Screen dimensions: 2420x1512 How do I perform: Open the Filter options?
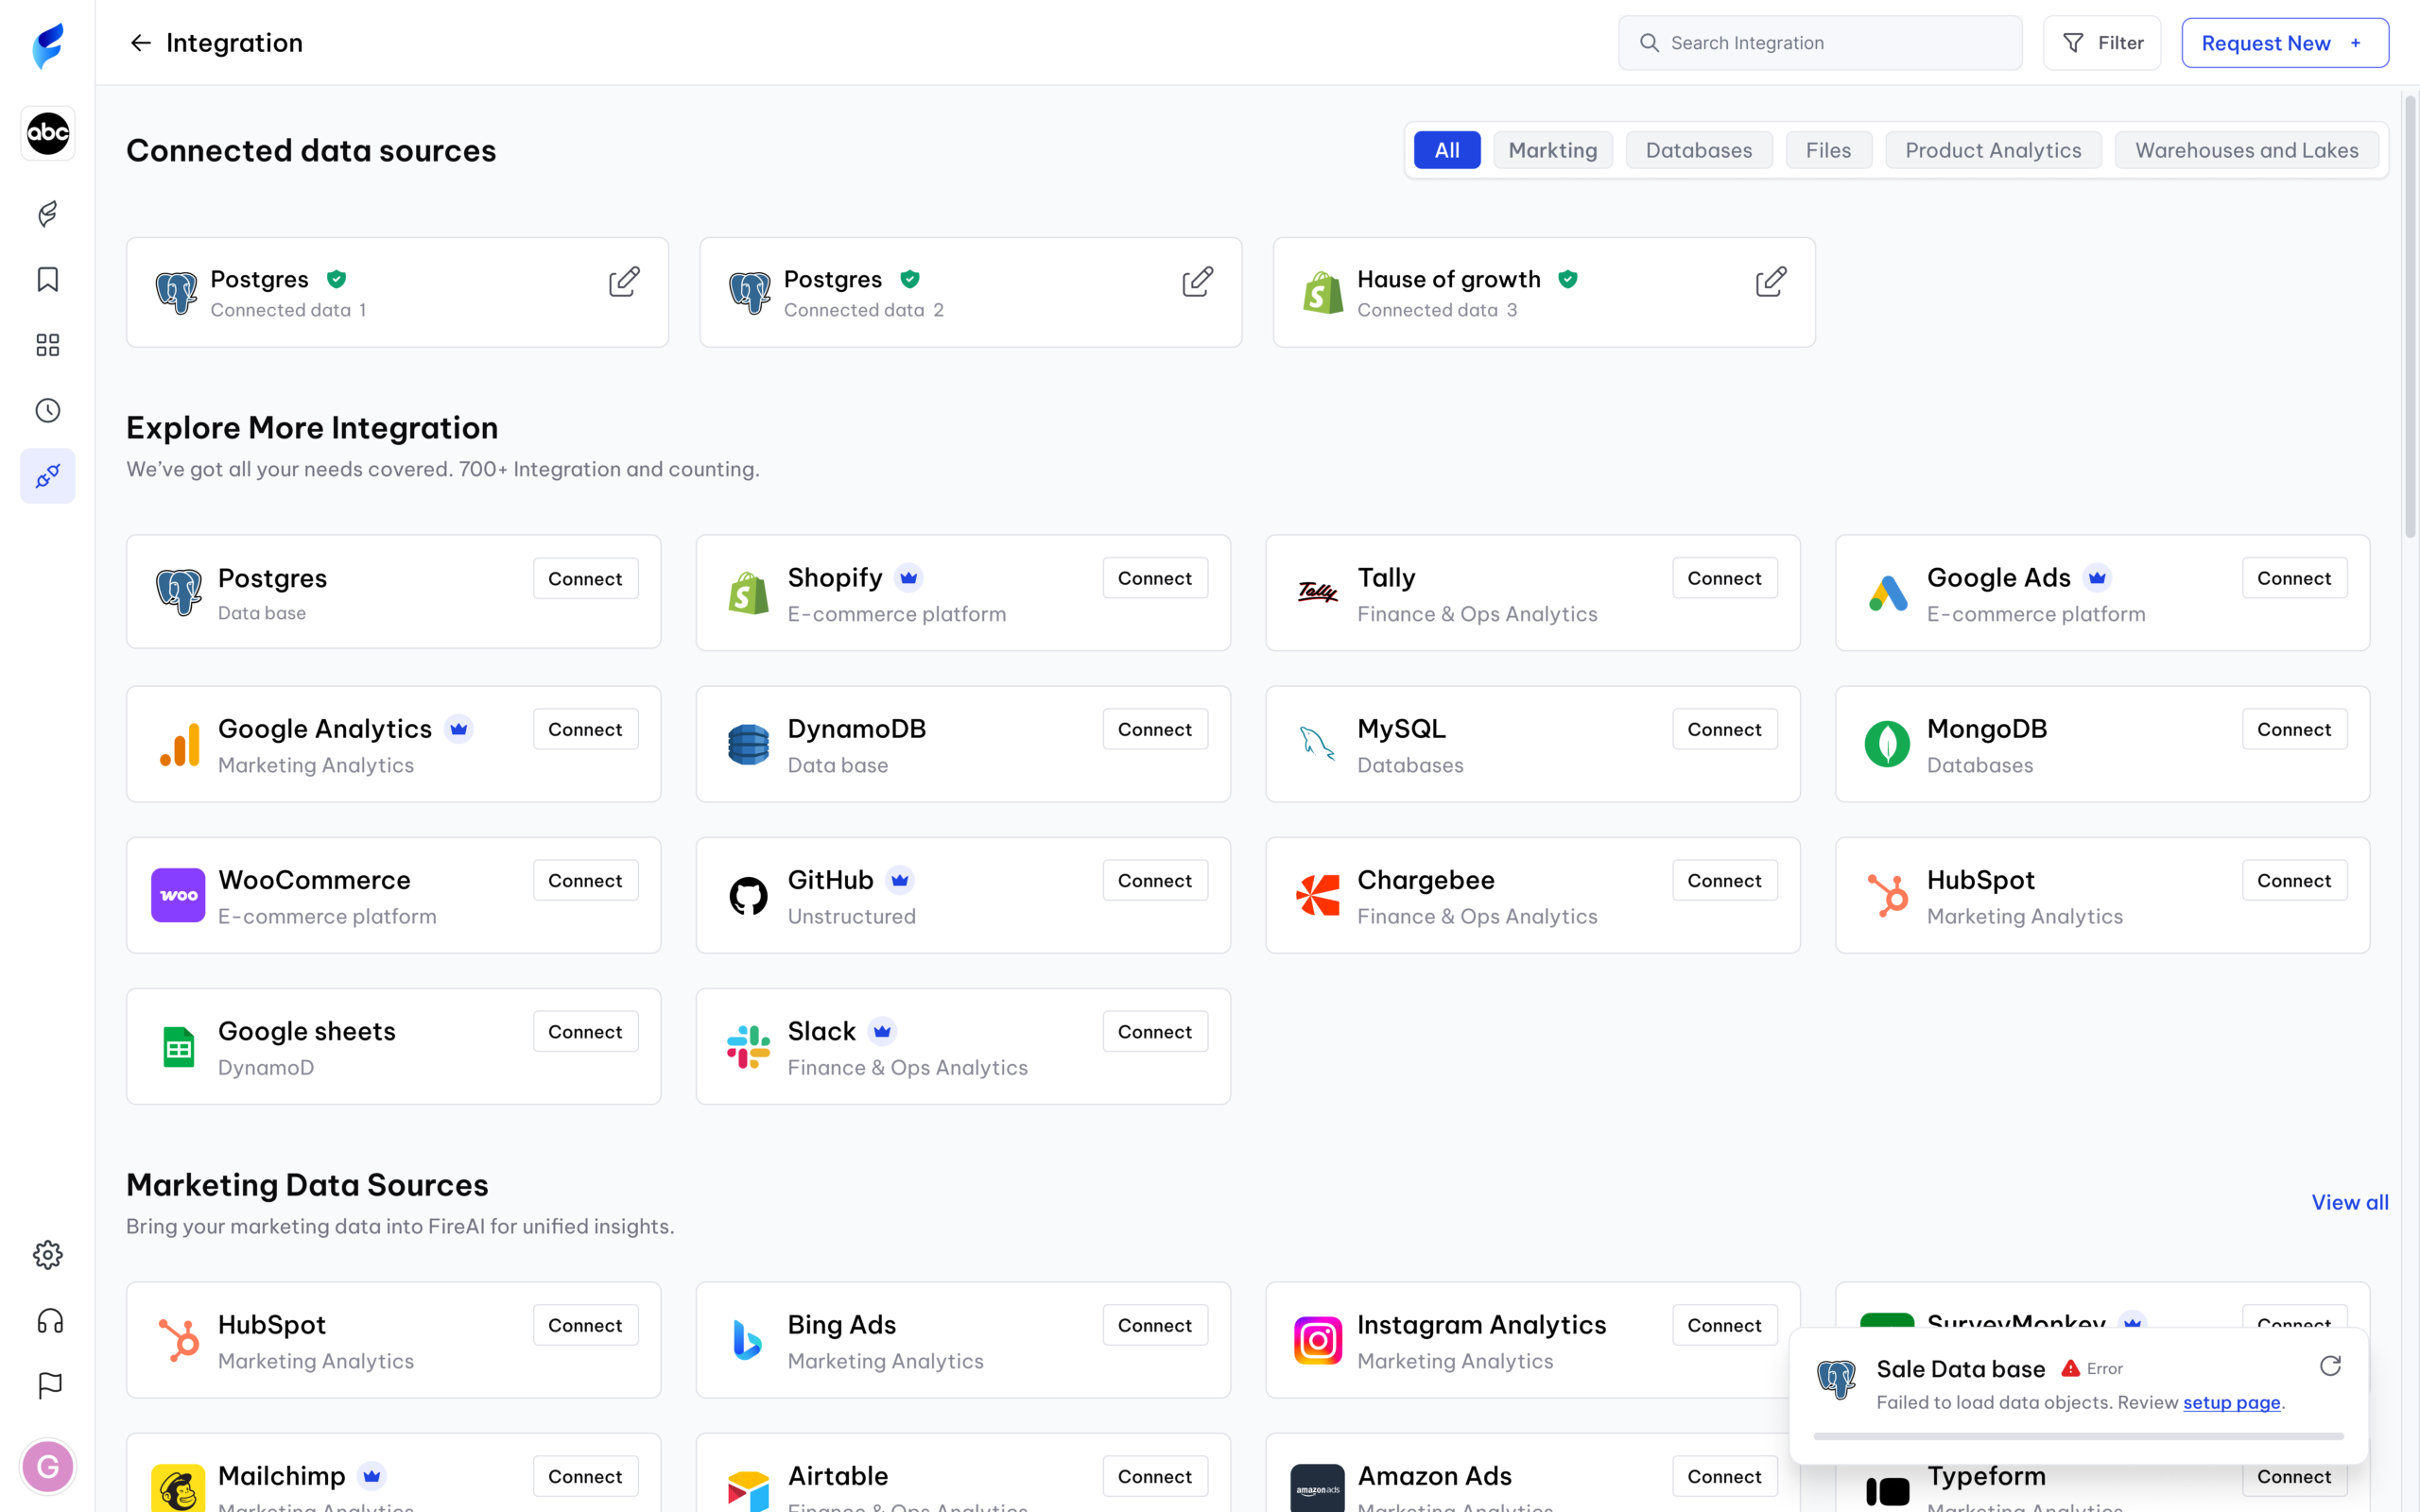[2102, 43]
